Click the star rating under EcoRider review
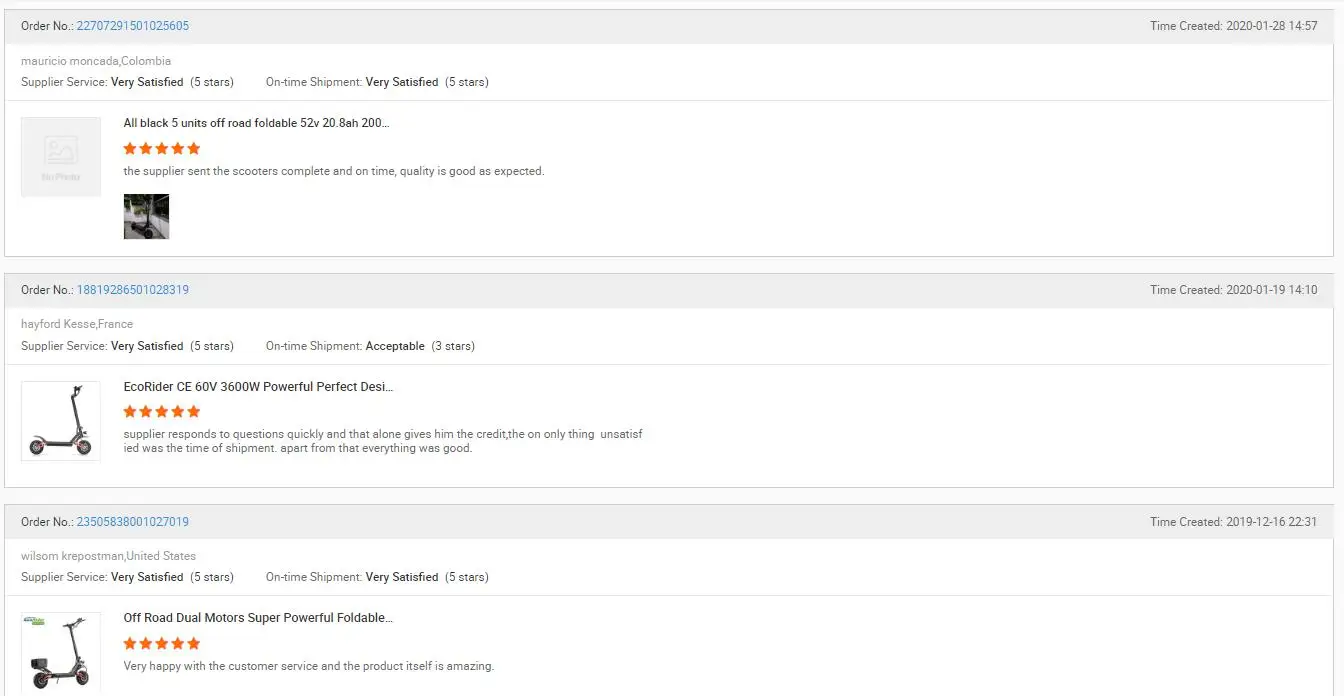 click(x=162, y=411)
